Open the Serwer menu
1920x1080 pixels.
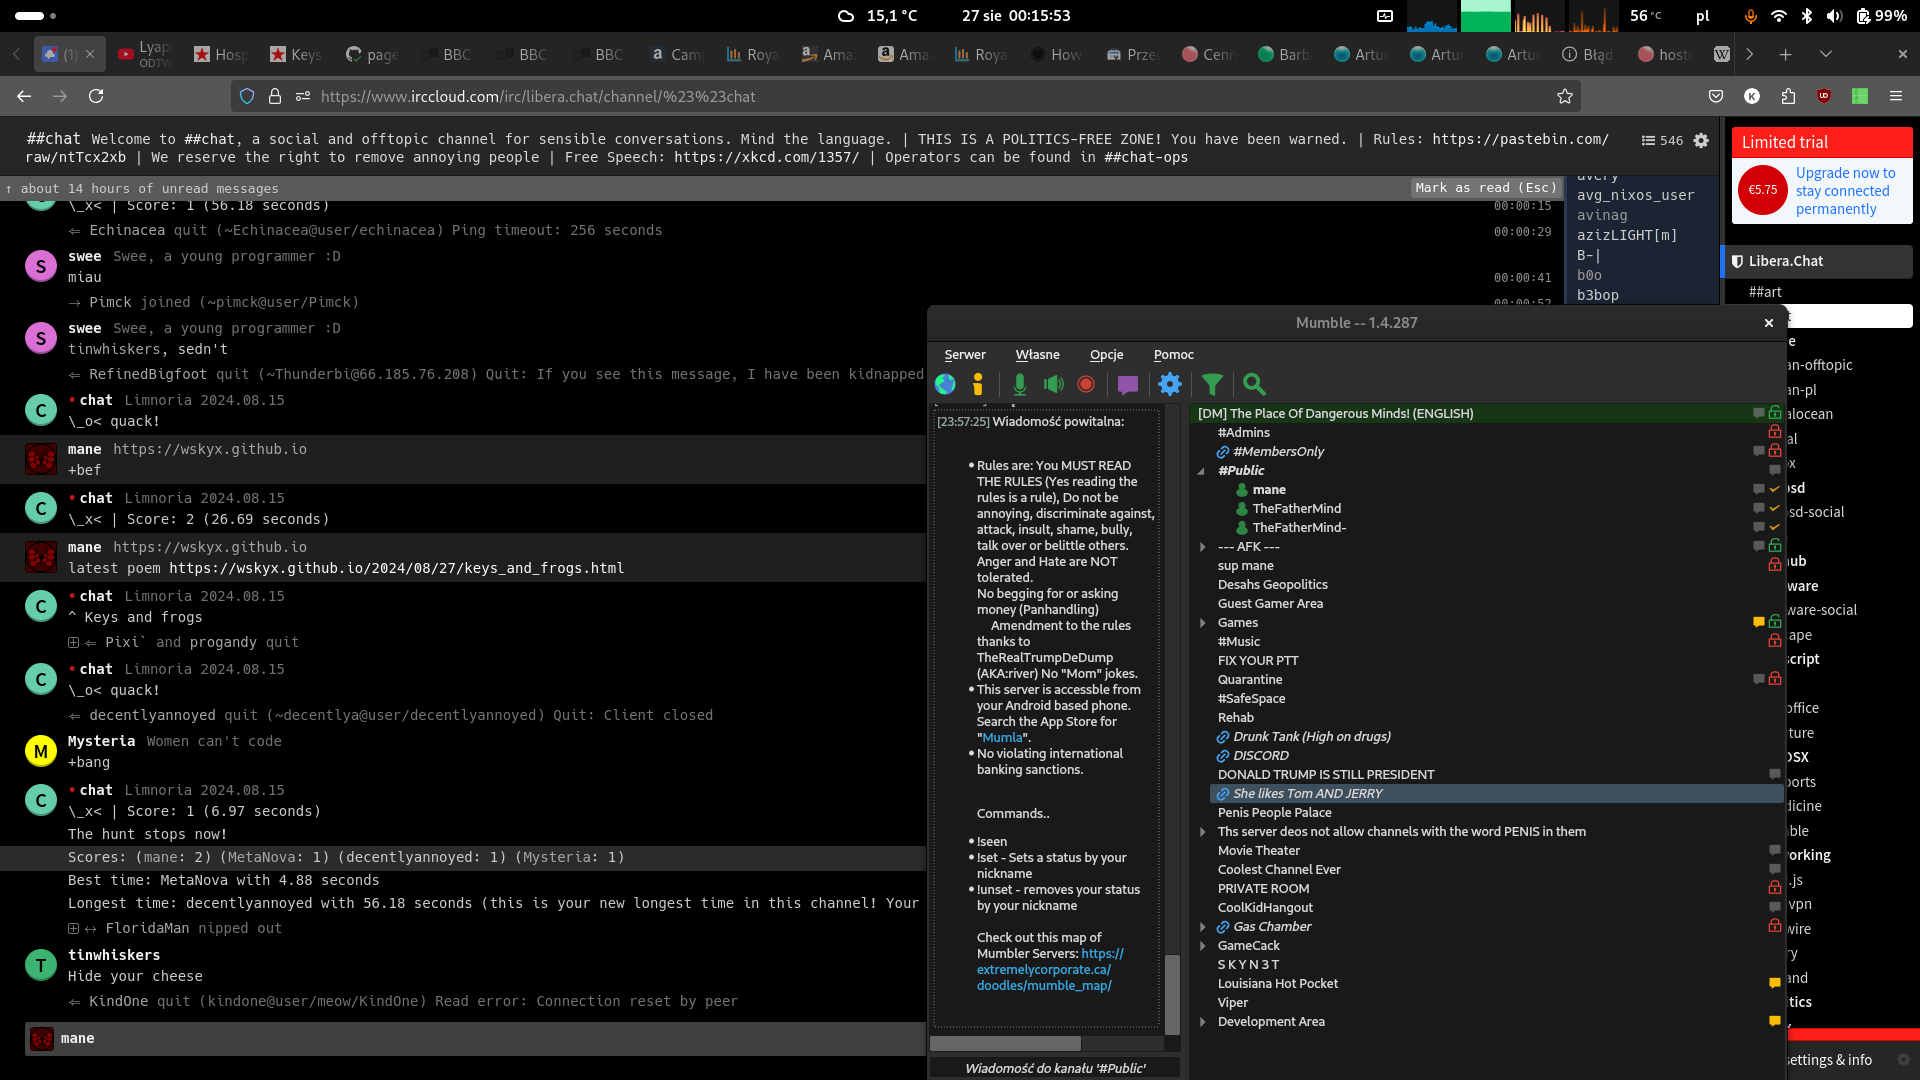tap(964, 355)
